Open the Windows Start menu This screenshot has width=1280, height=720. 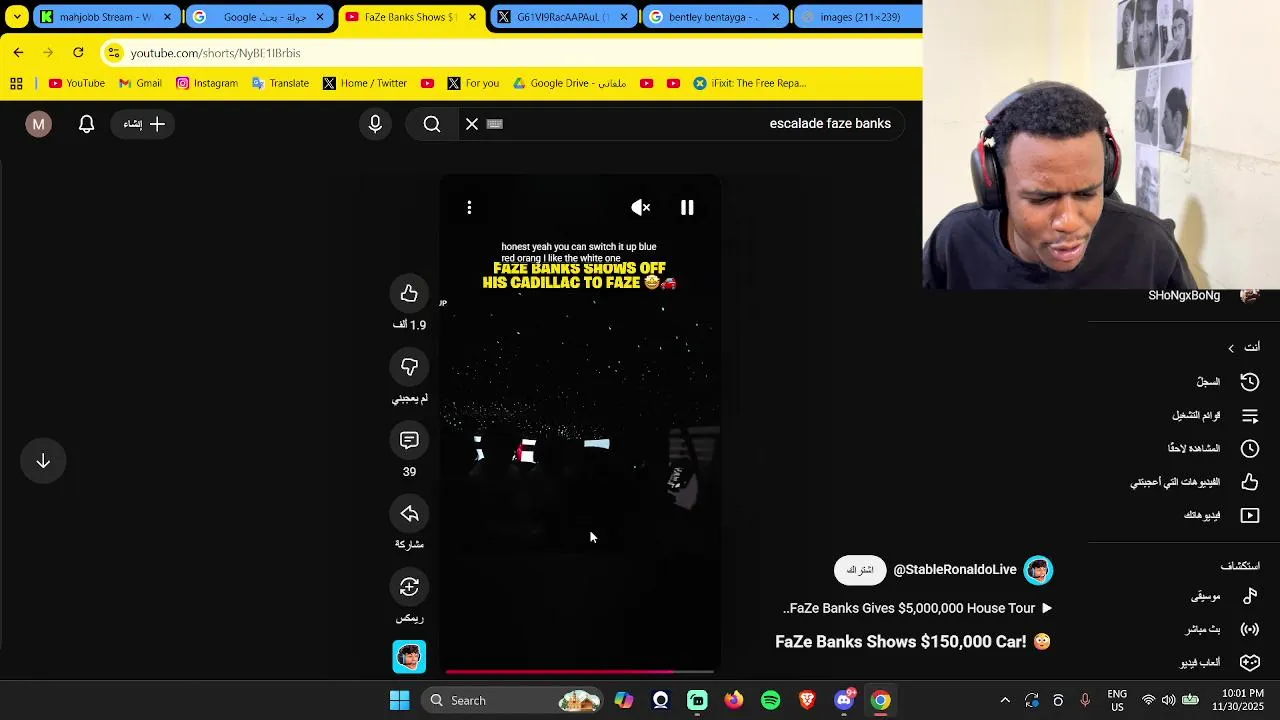coord(399,700)
